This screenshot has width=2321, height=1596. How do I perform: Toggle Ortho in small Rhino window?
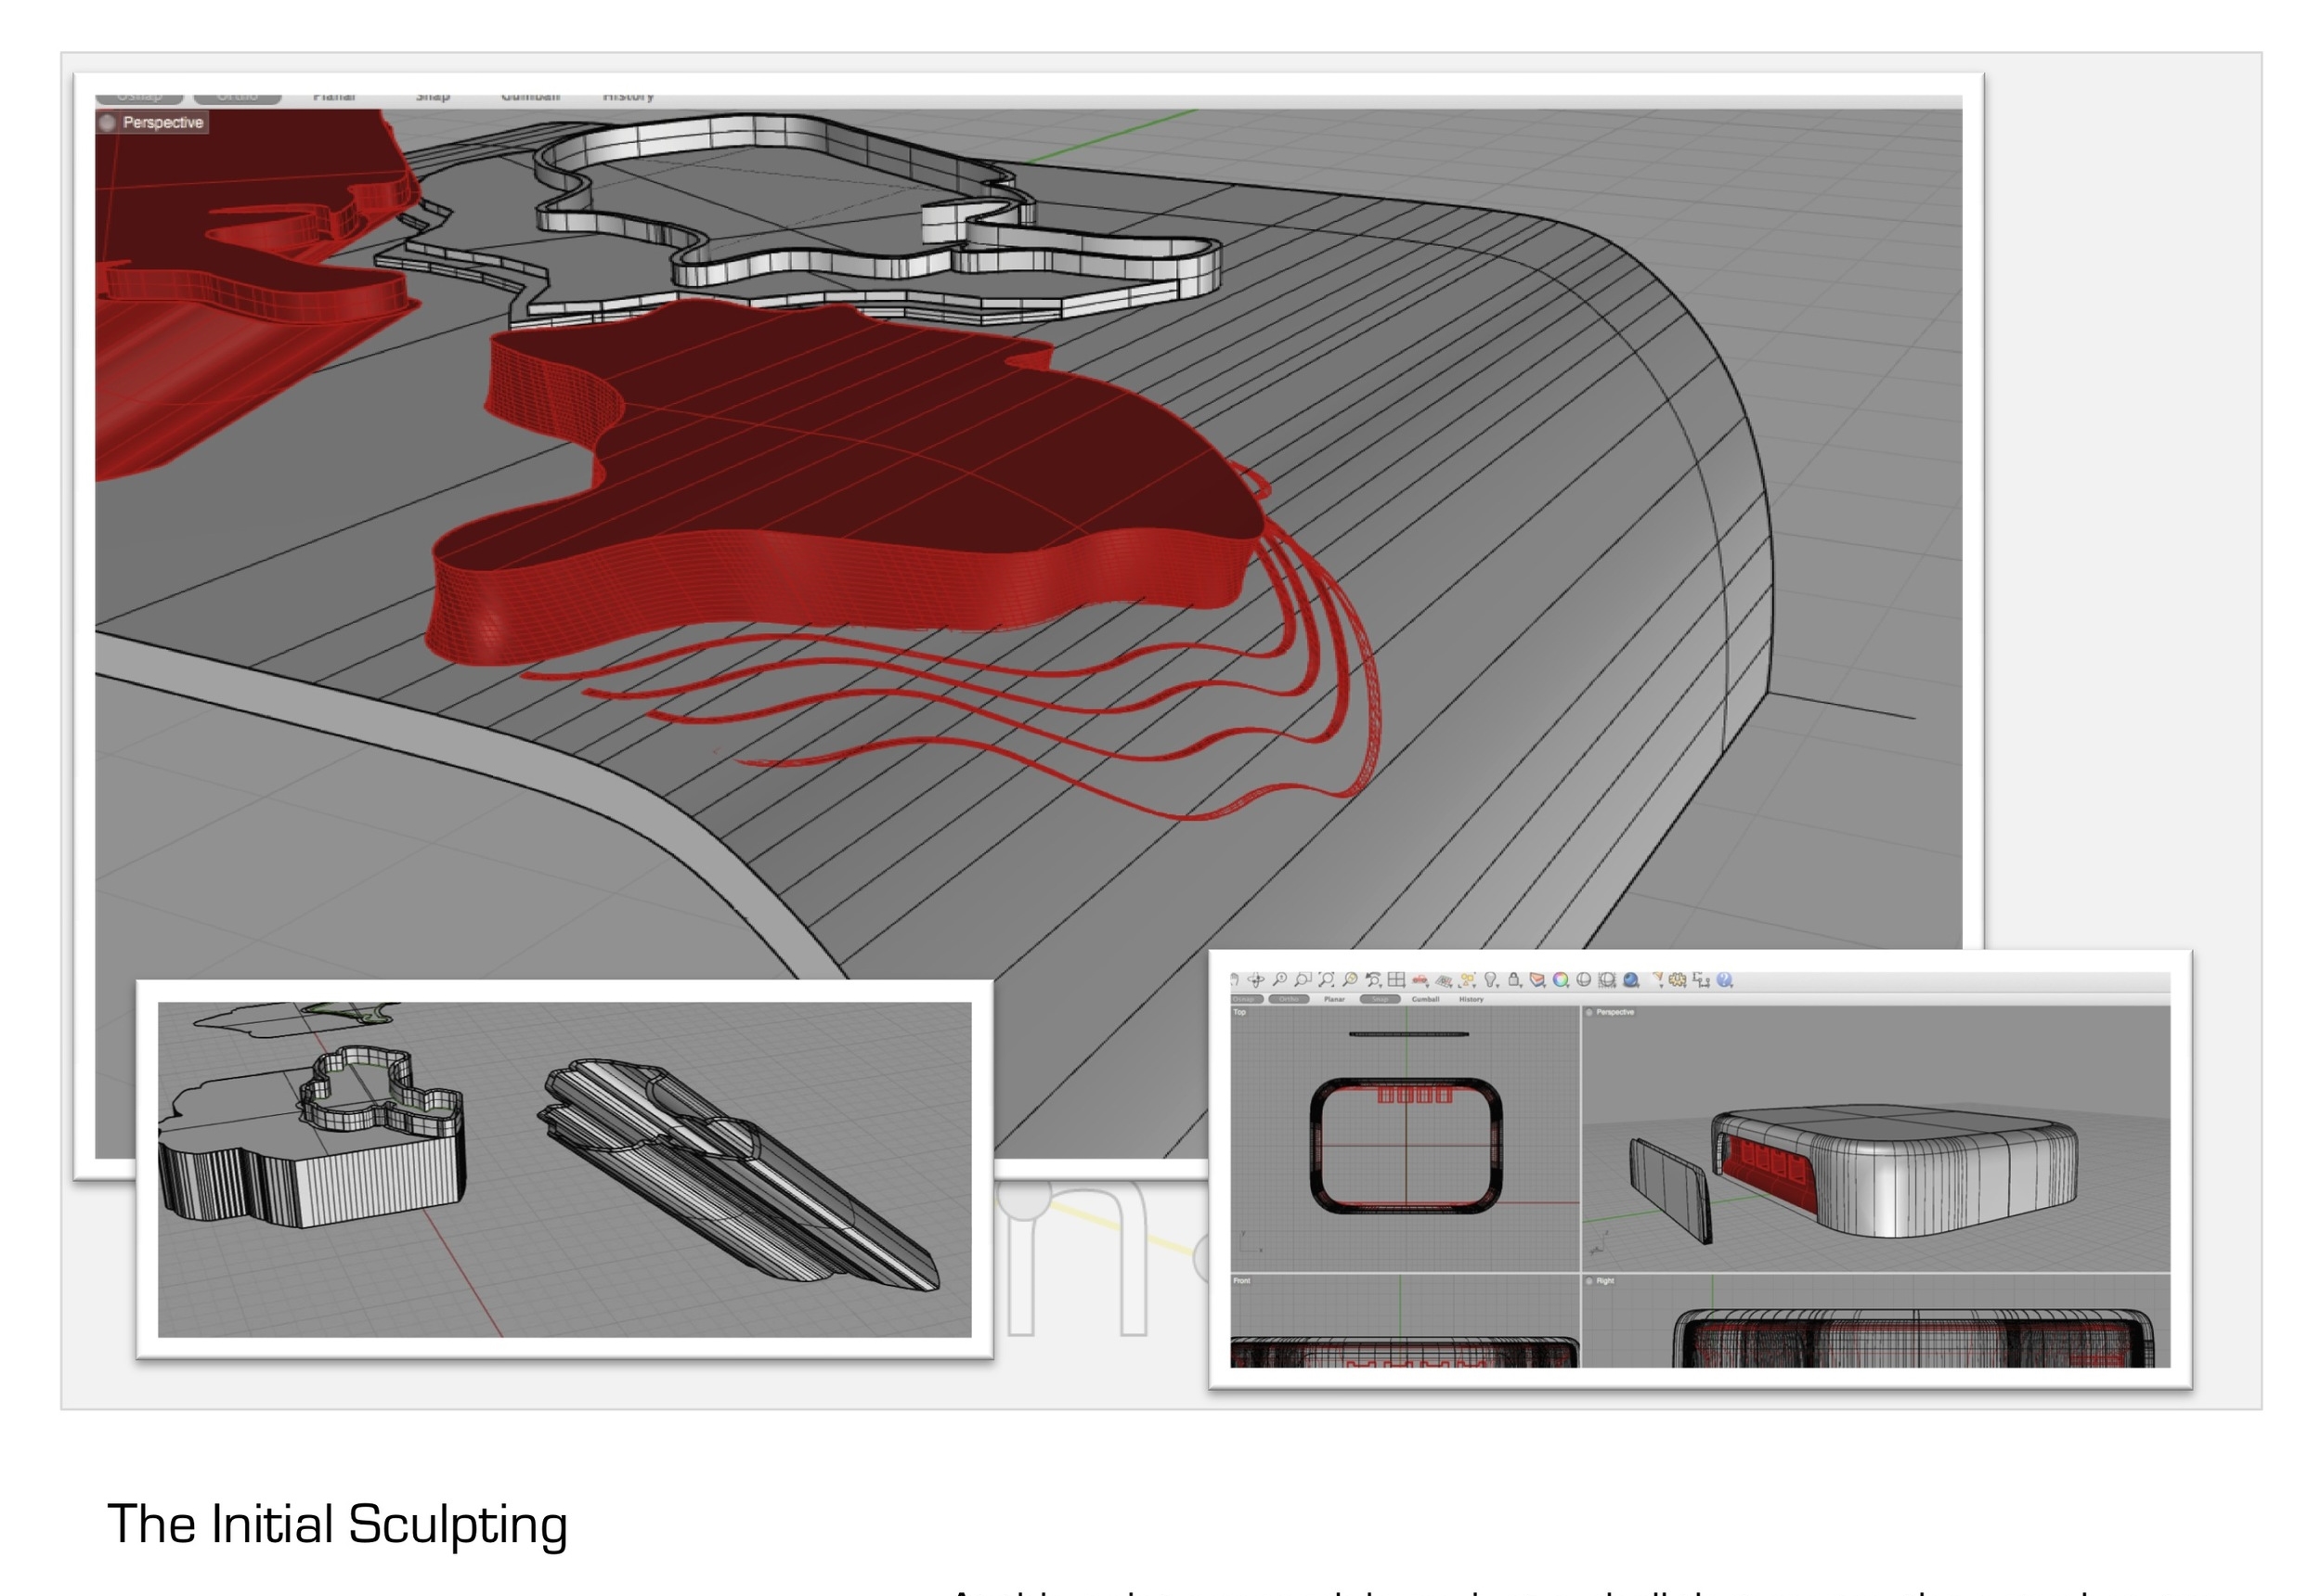coord(1289,1000)
